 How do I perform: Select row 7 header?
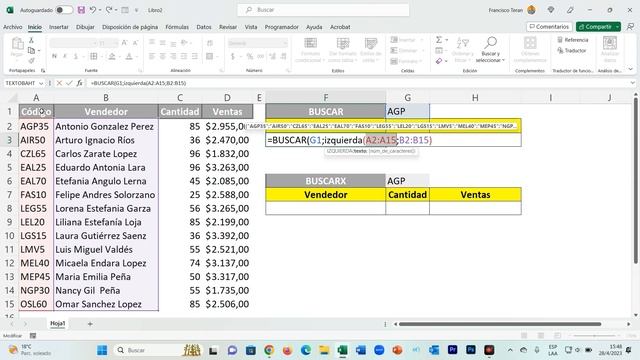click(9, 195)
